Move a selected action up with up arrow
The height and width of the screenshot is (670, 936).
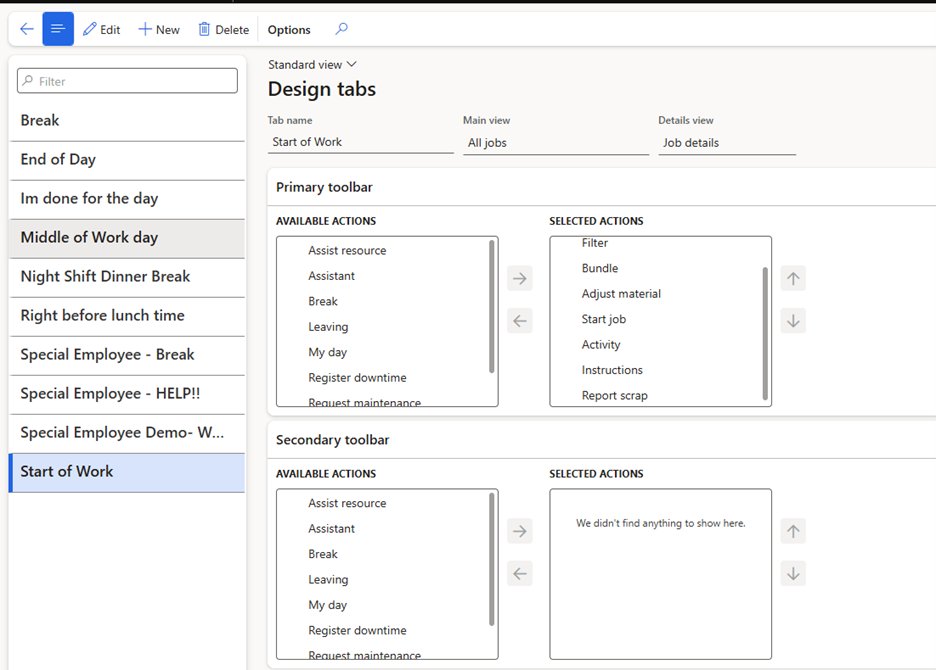(792, 278)
